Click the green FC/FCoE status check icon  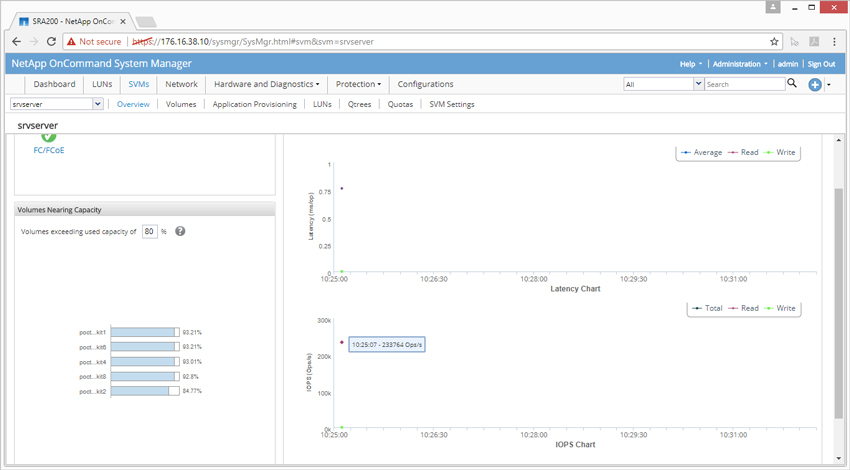49,137
